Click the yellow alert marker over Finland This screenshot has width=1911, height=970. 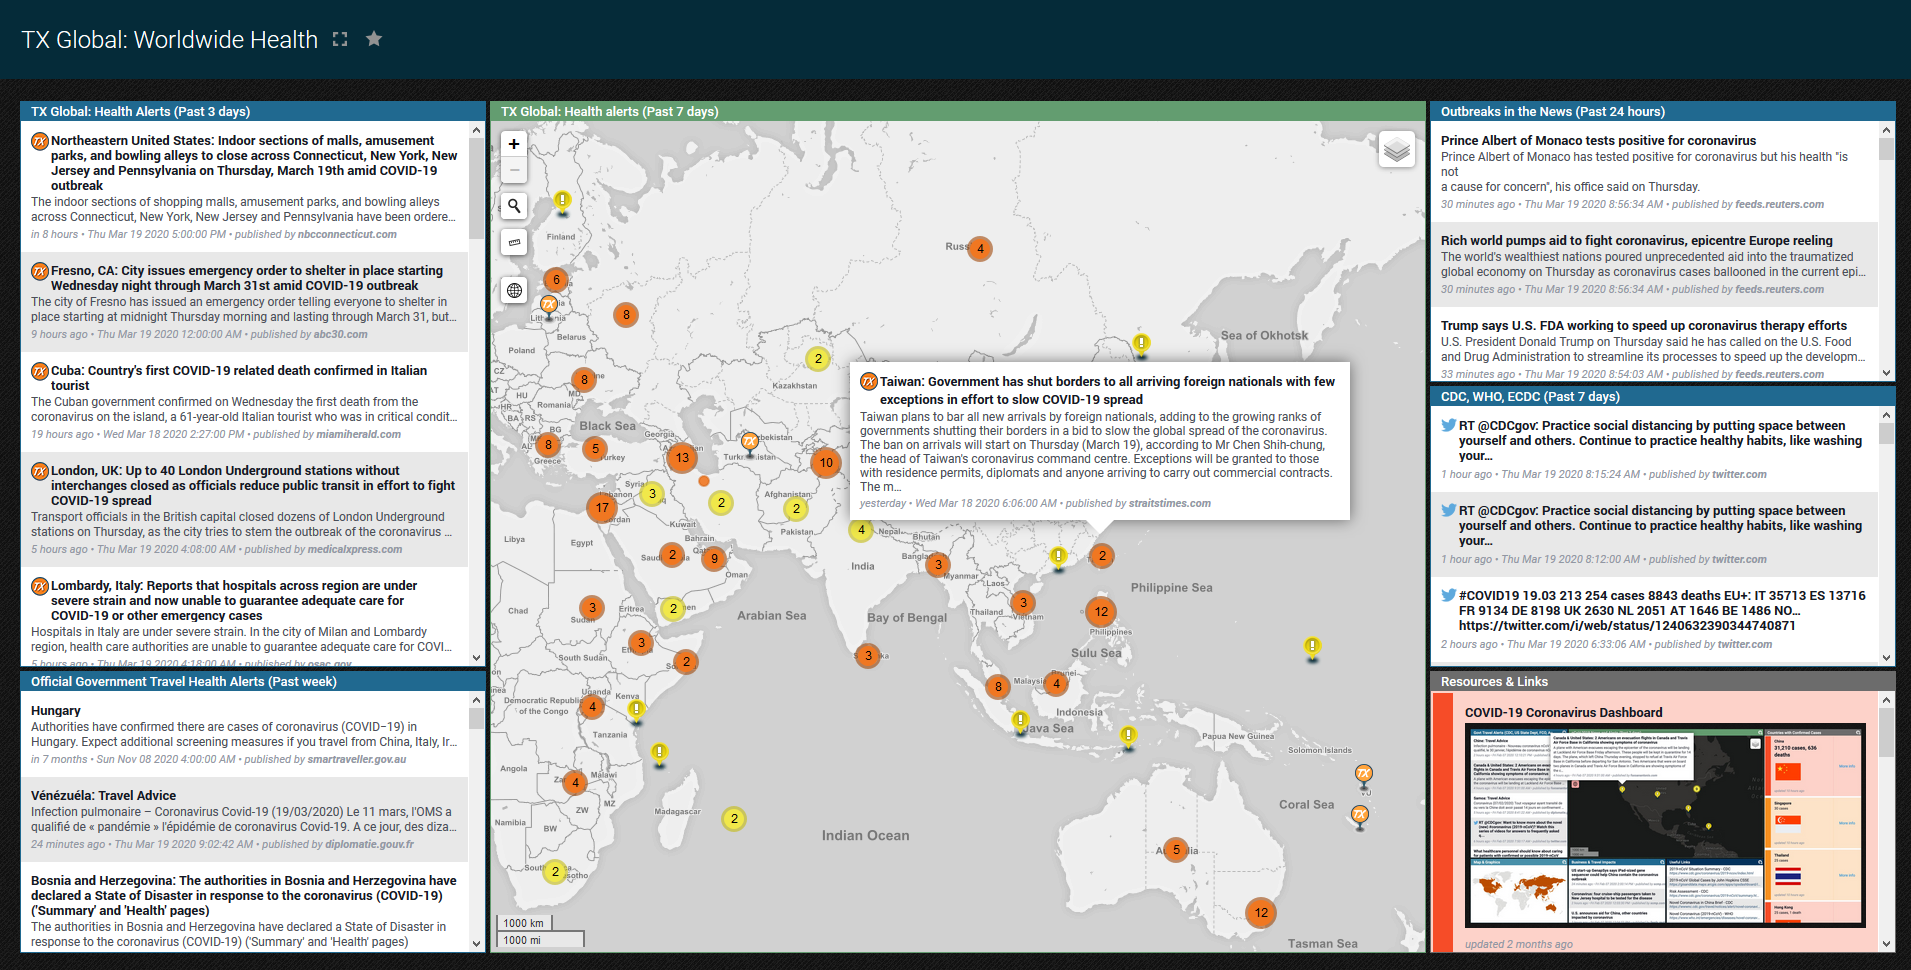(563, 200)
